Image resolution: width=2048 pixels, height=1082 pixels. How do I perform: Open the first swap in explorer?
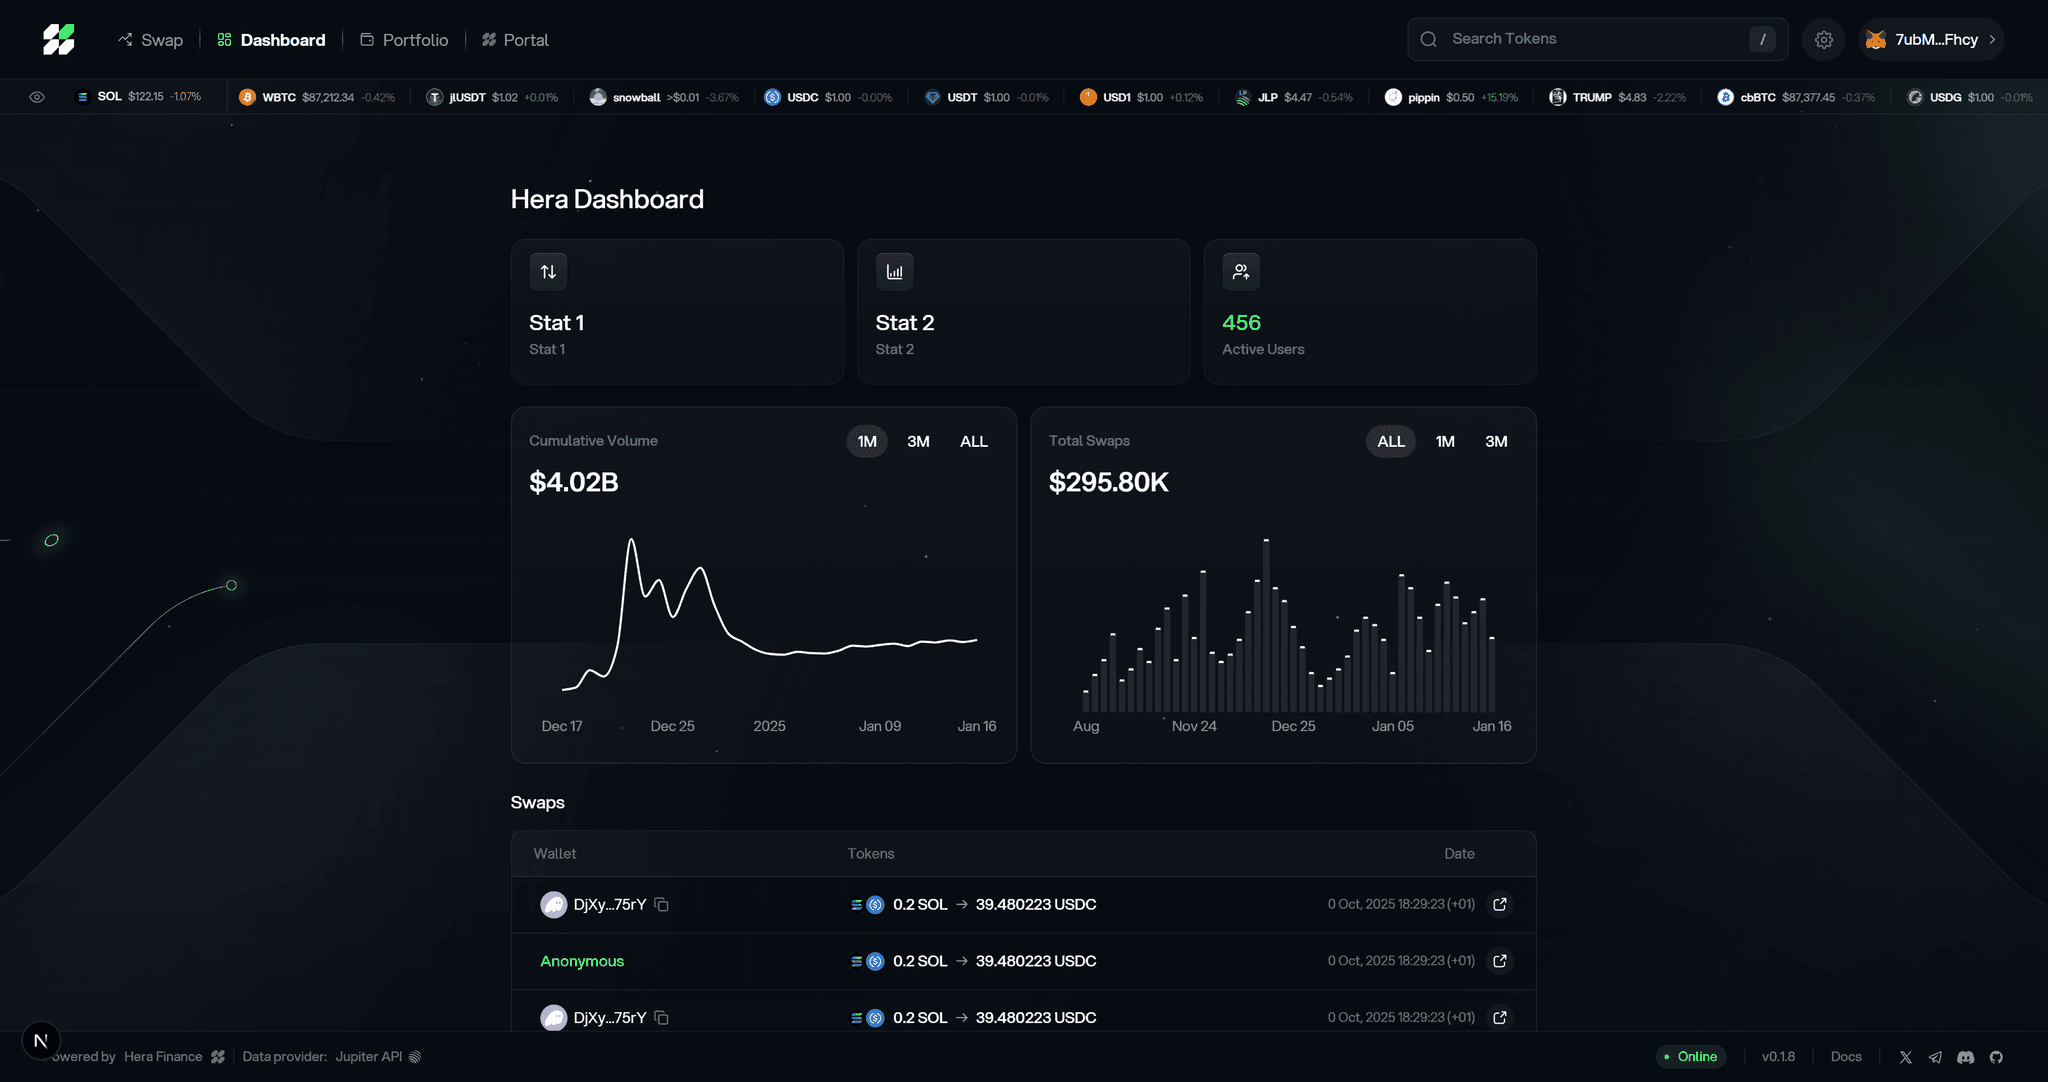coord(1499,904)
